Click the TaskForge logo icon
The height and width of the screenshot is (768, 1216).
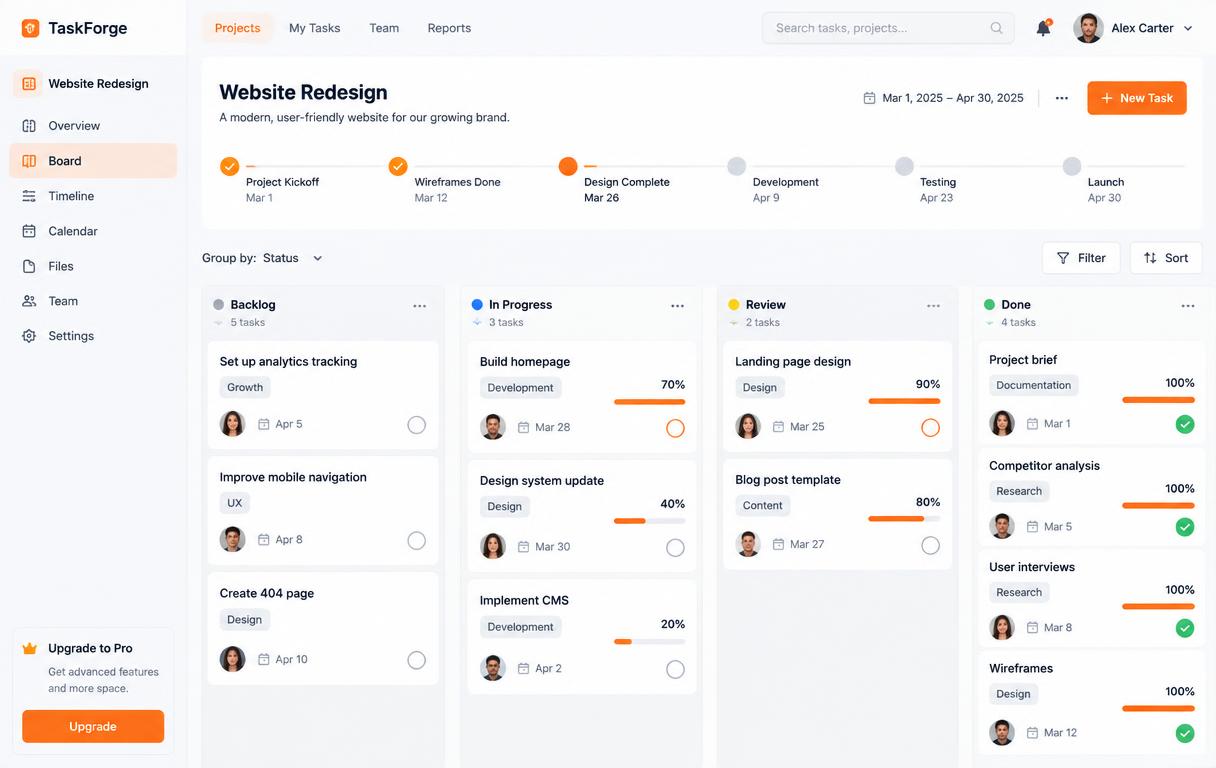[x=30, y=28]
